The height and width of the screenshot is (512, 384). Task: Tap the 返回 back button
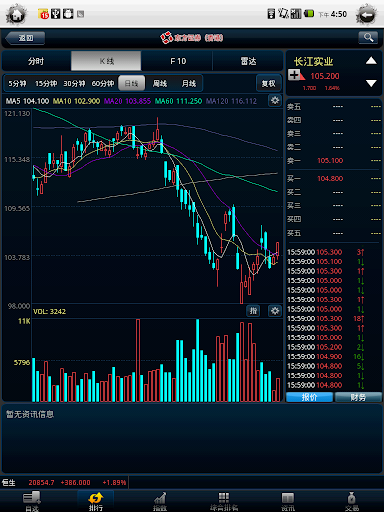coord(25,38)
